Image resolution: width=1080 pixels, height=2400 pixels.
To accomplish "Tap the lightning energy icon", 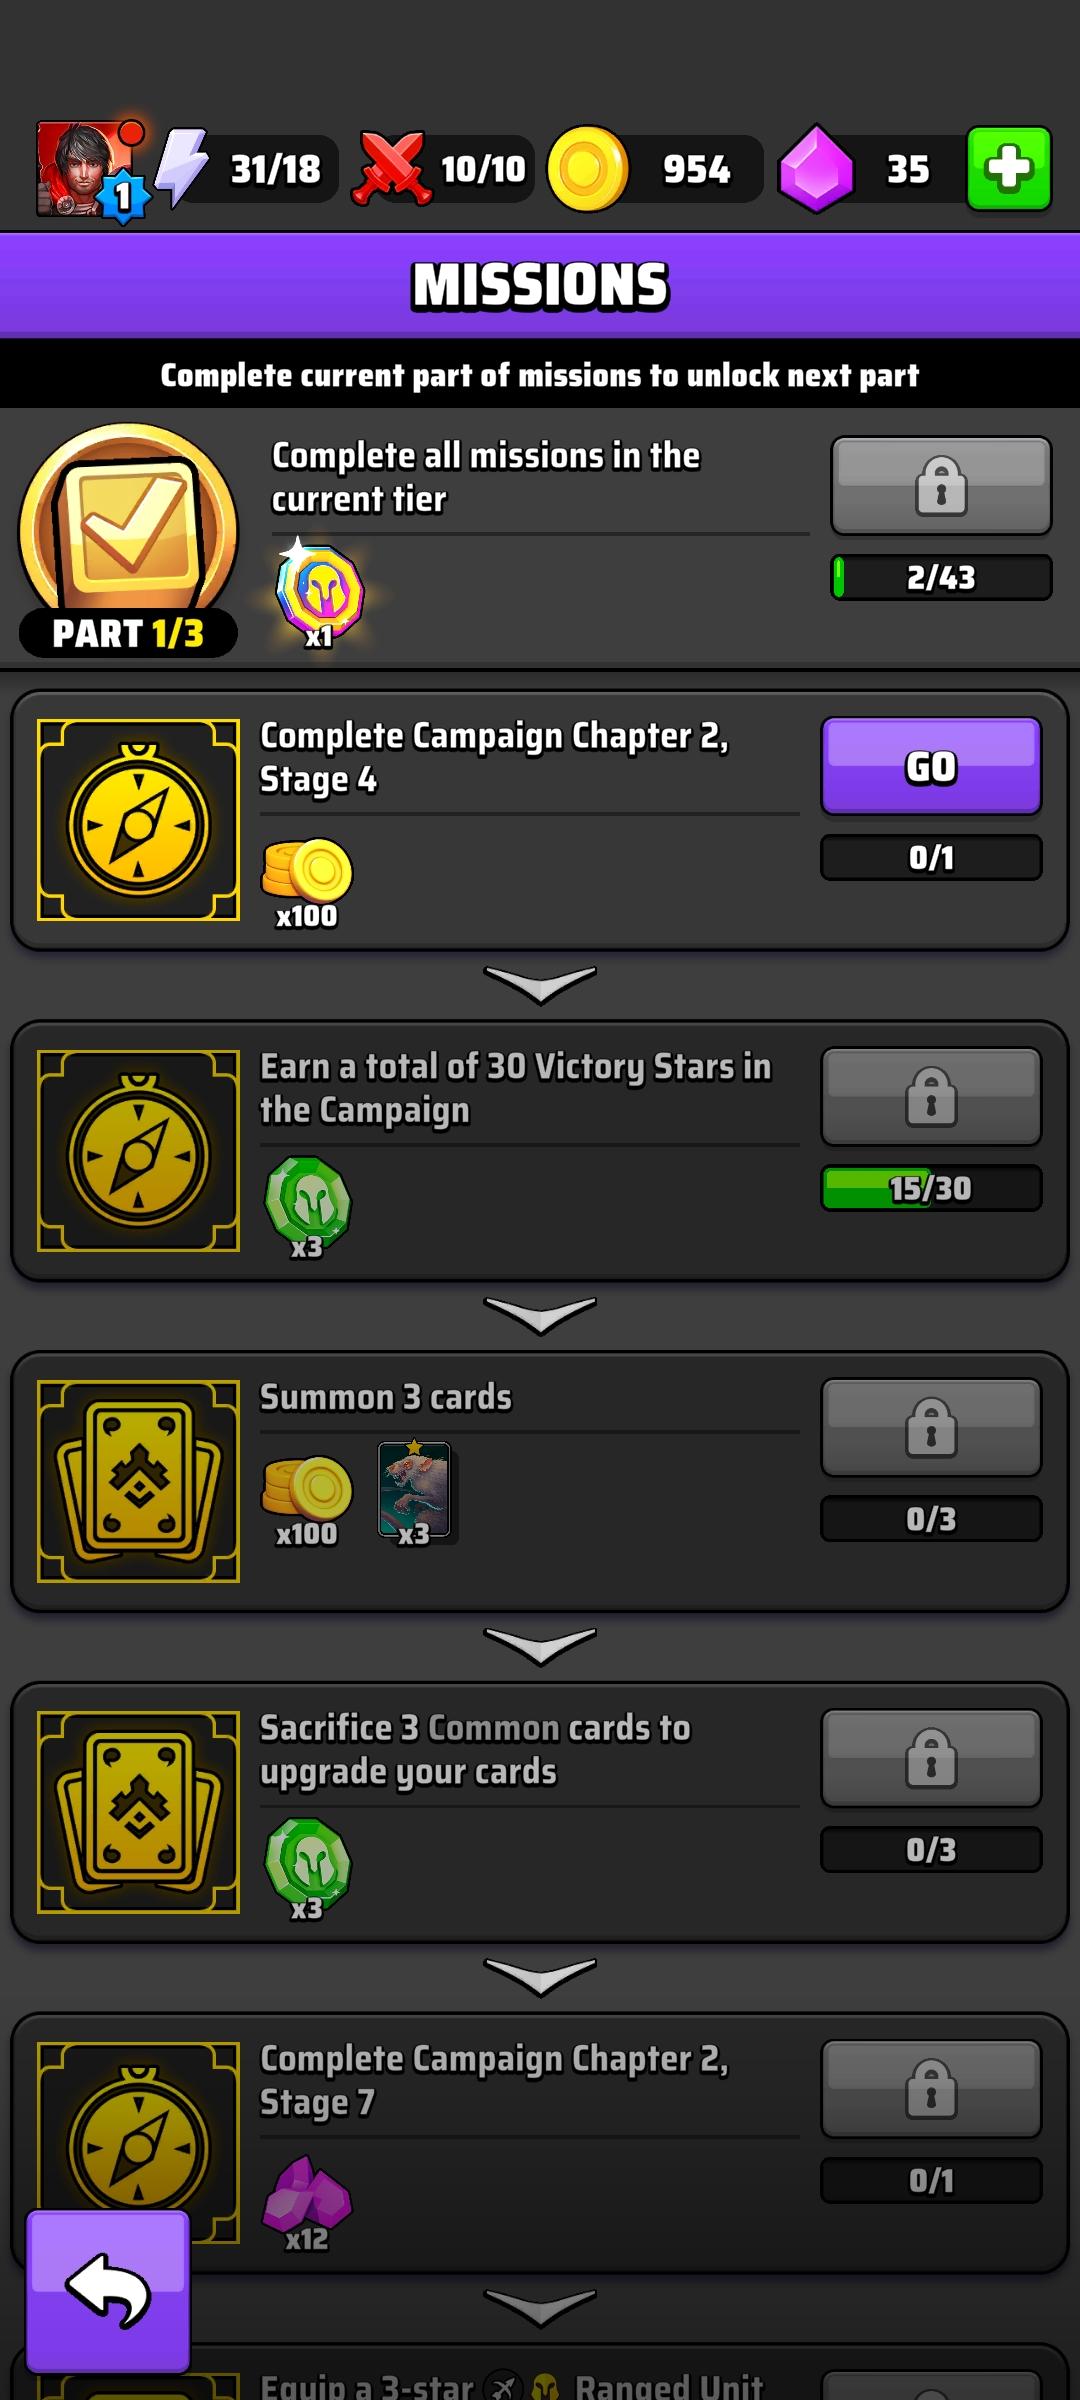I will coord(182,168).
